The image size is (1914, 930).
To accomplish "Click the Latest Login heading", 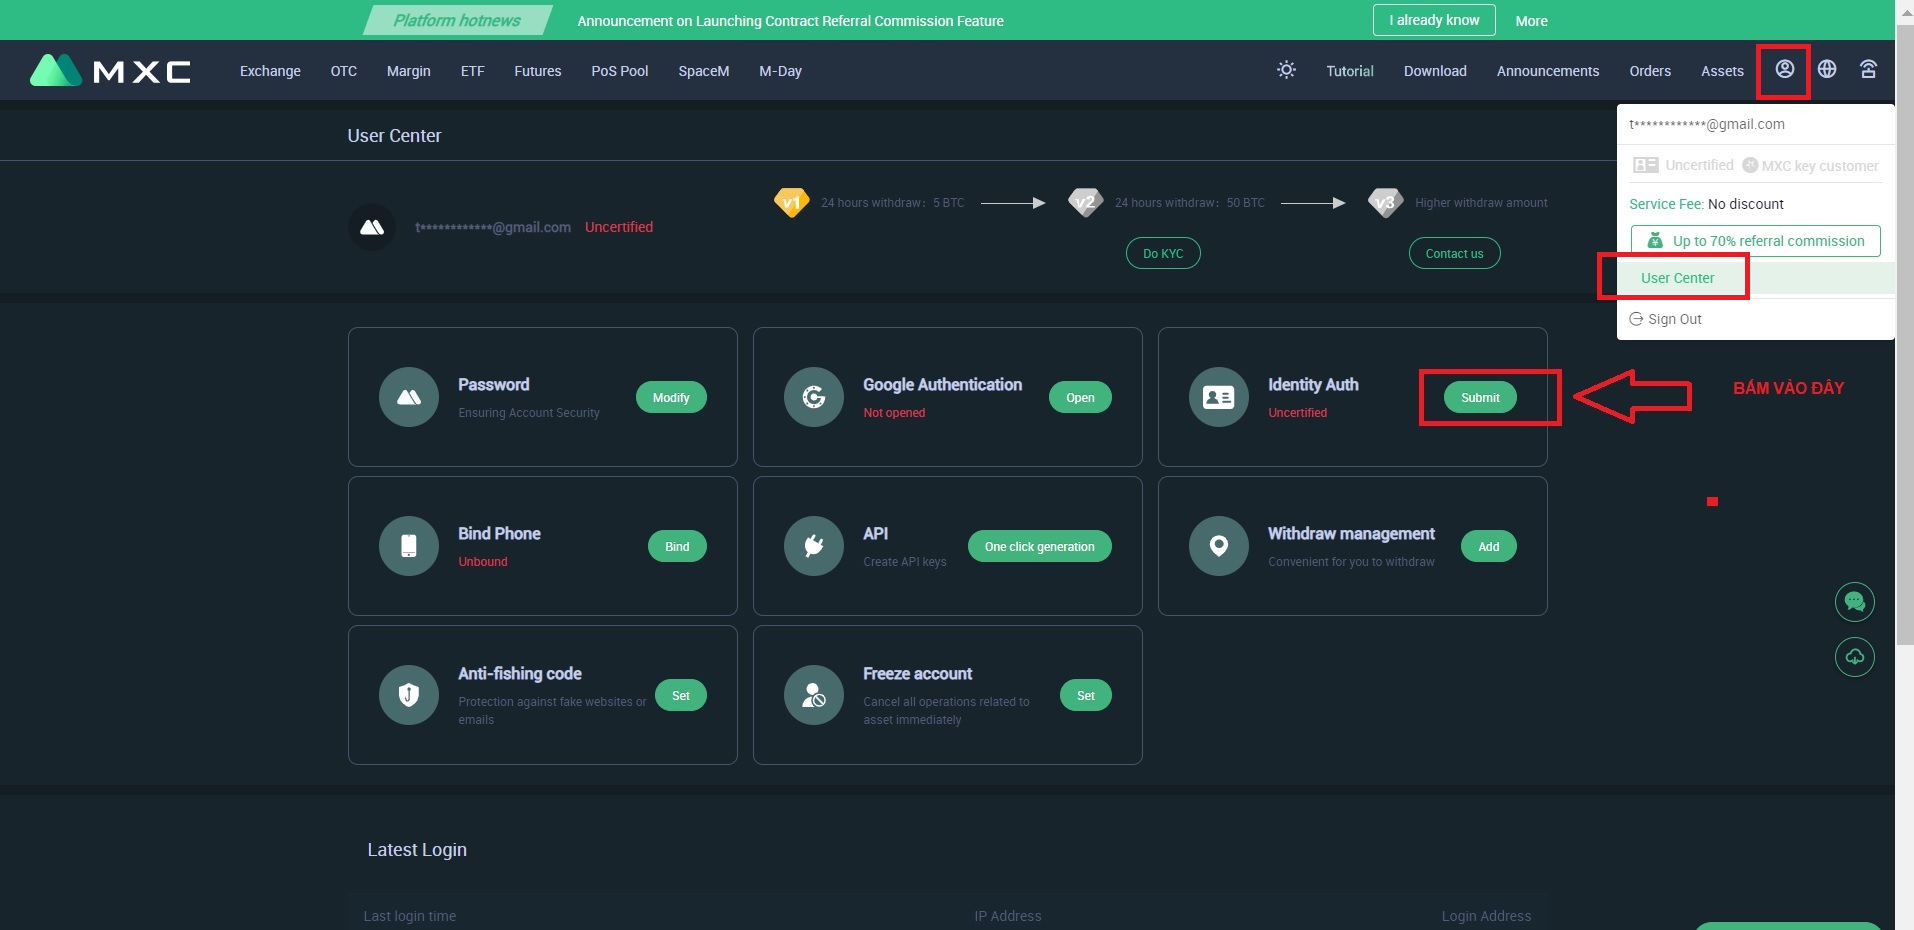I will point(417,849).
